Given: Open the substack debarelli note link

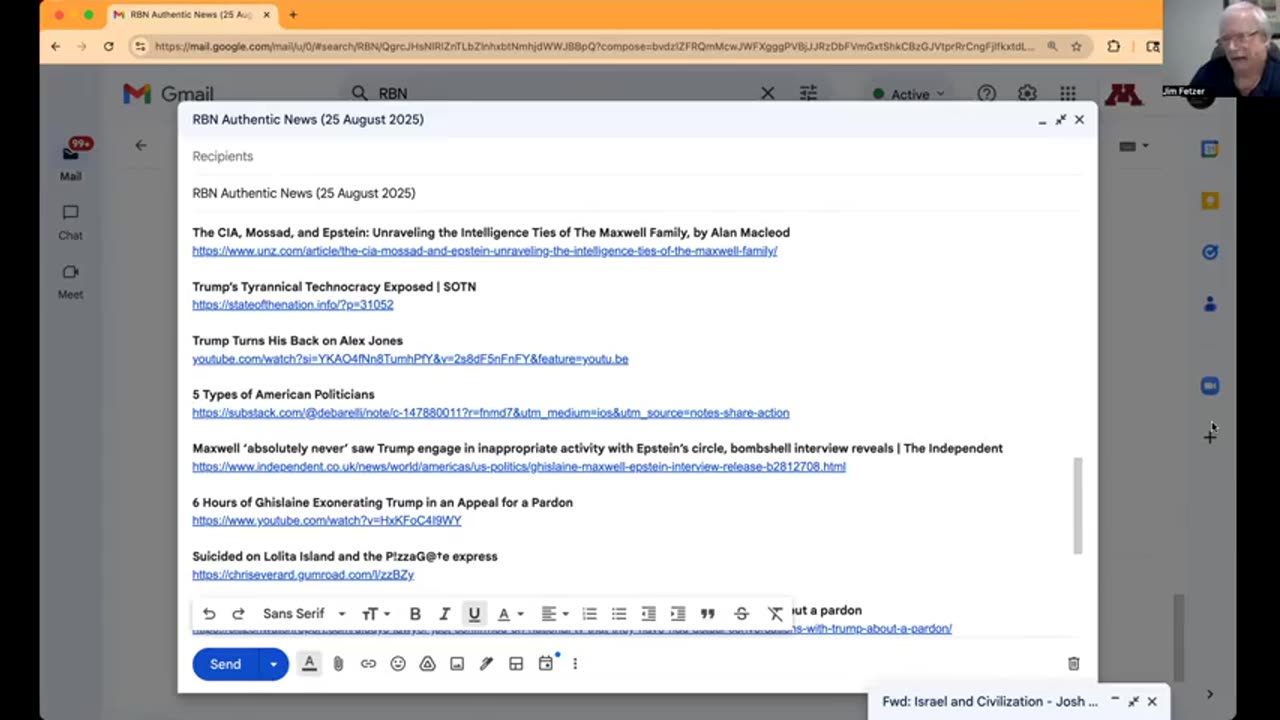Looking at the screenshot, I should coord(491,413).
